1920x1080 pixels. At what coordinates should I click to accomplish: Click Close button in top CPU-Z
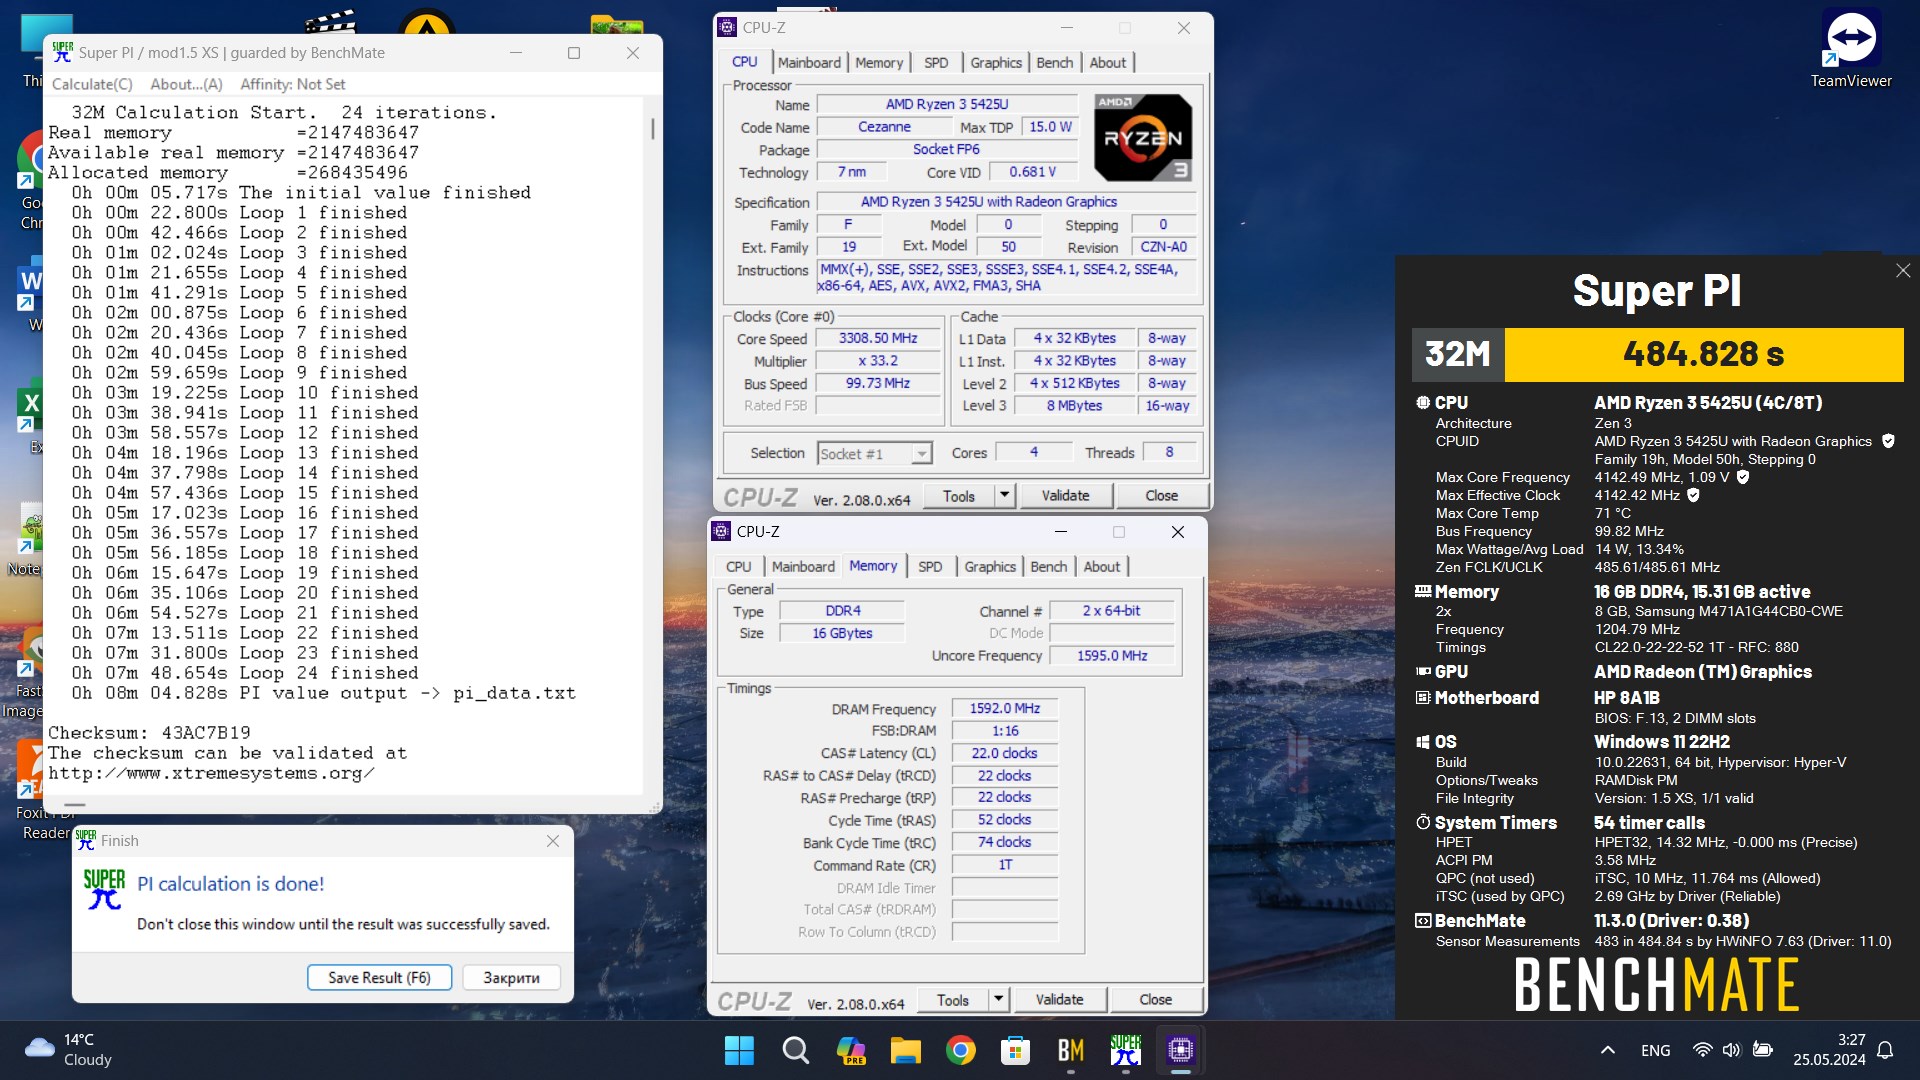(1161, 495)
